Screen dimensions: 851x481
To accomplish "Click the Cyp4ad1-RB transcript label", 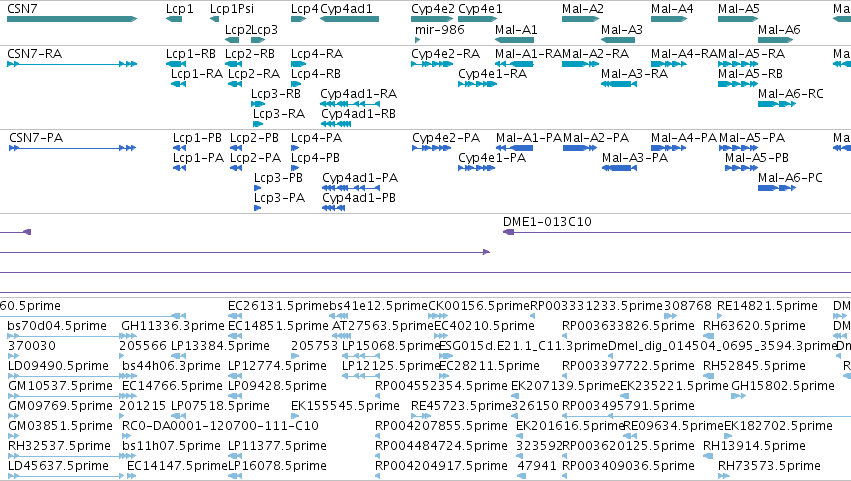I will point(358,114).
